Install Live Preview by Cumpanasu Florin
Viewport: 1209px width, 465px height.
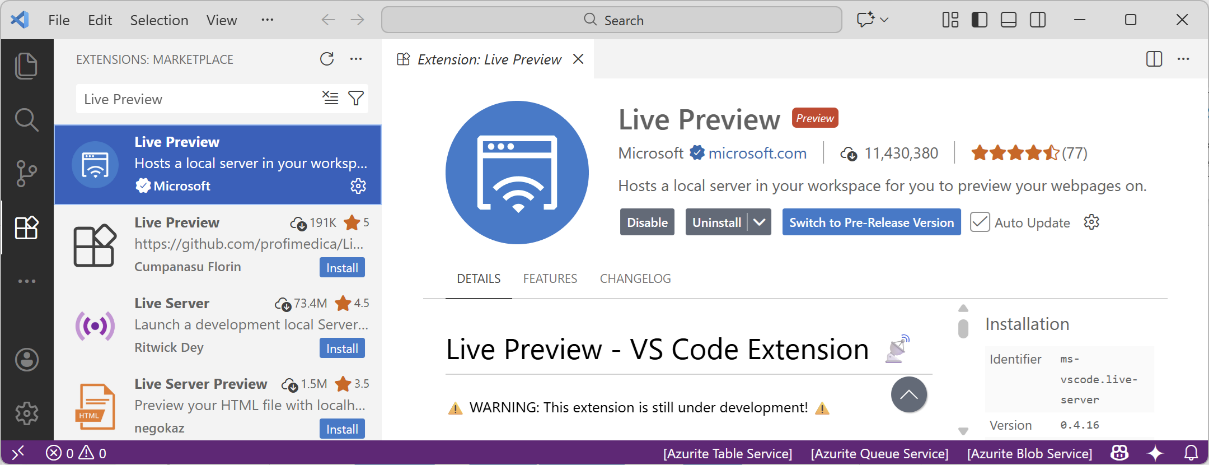click(x=342, y=268)
